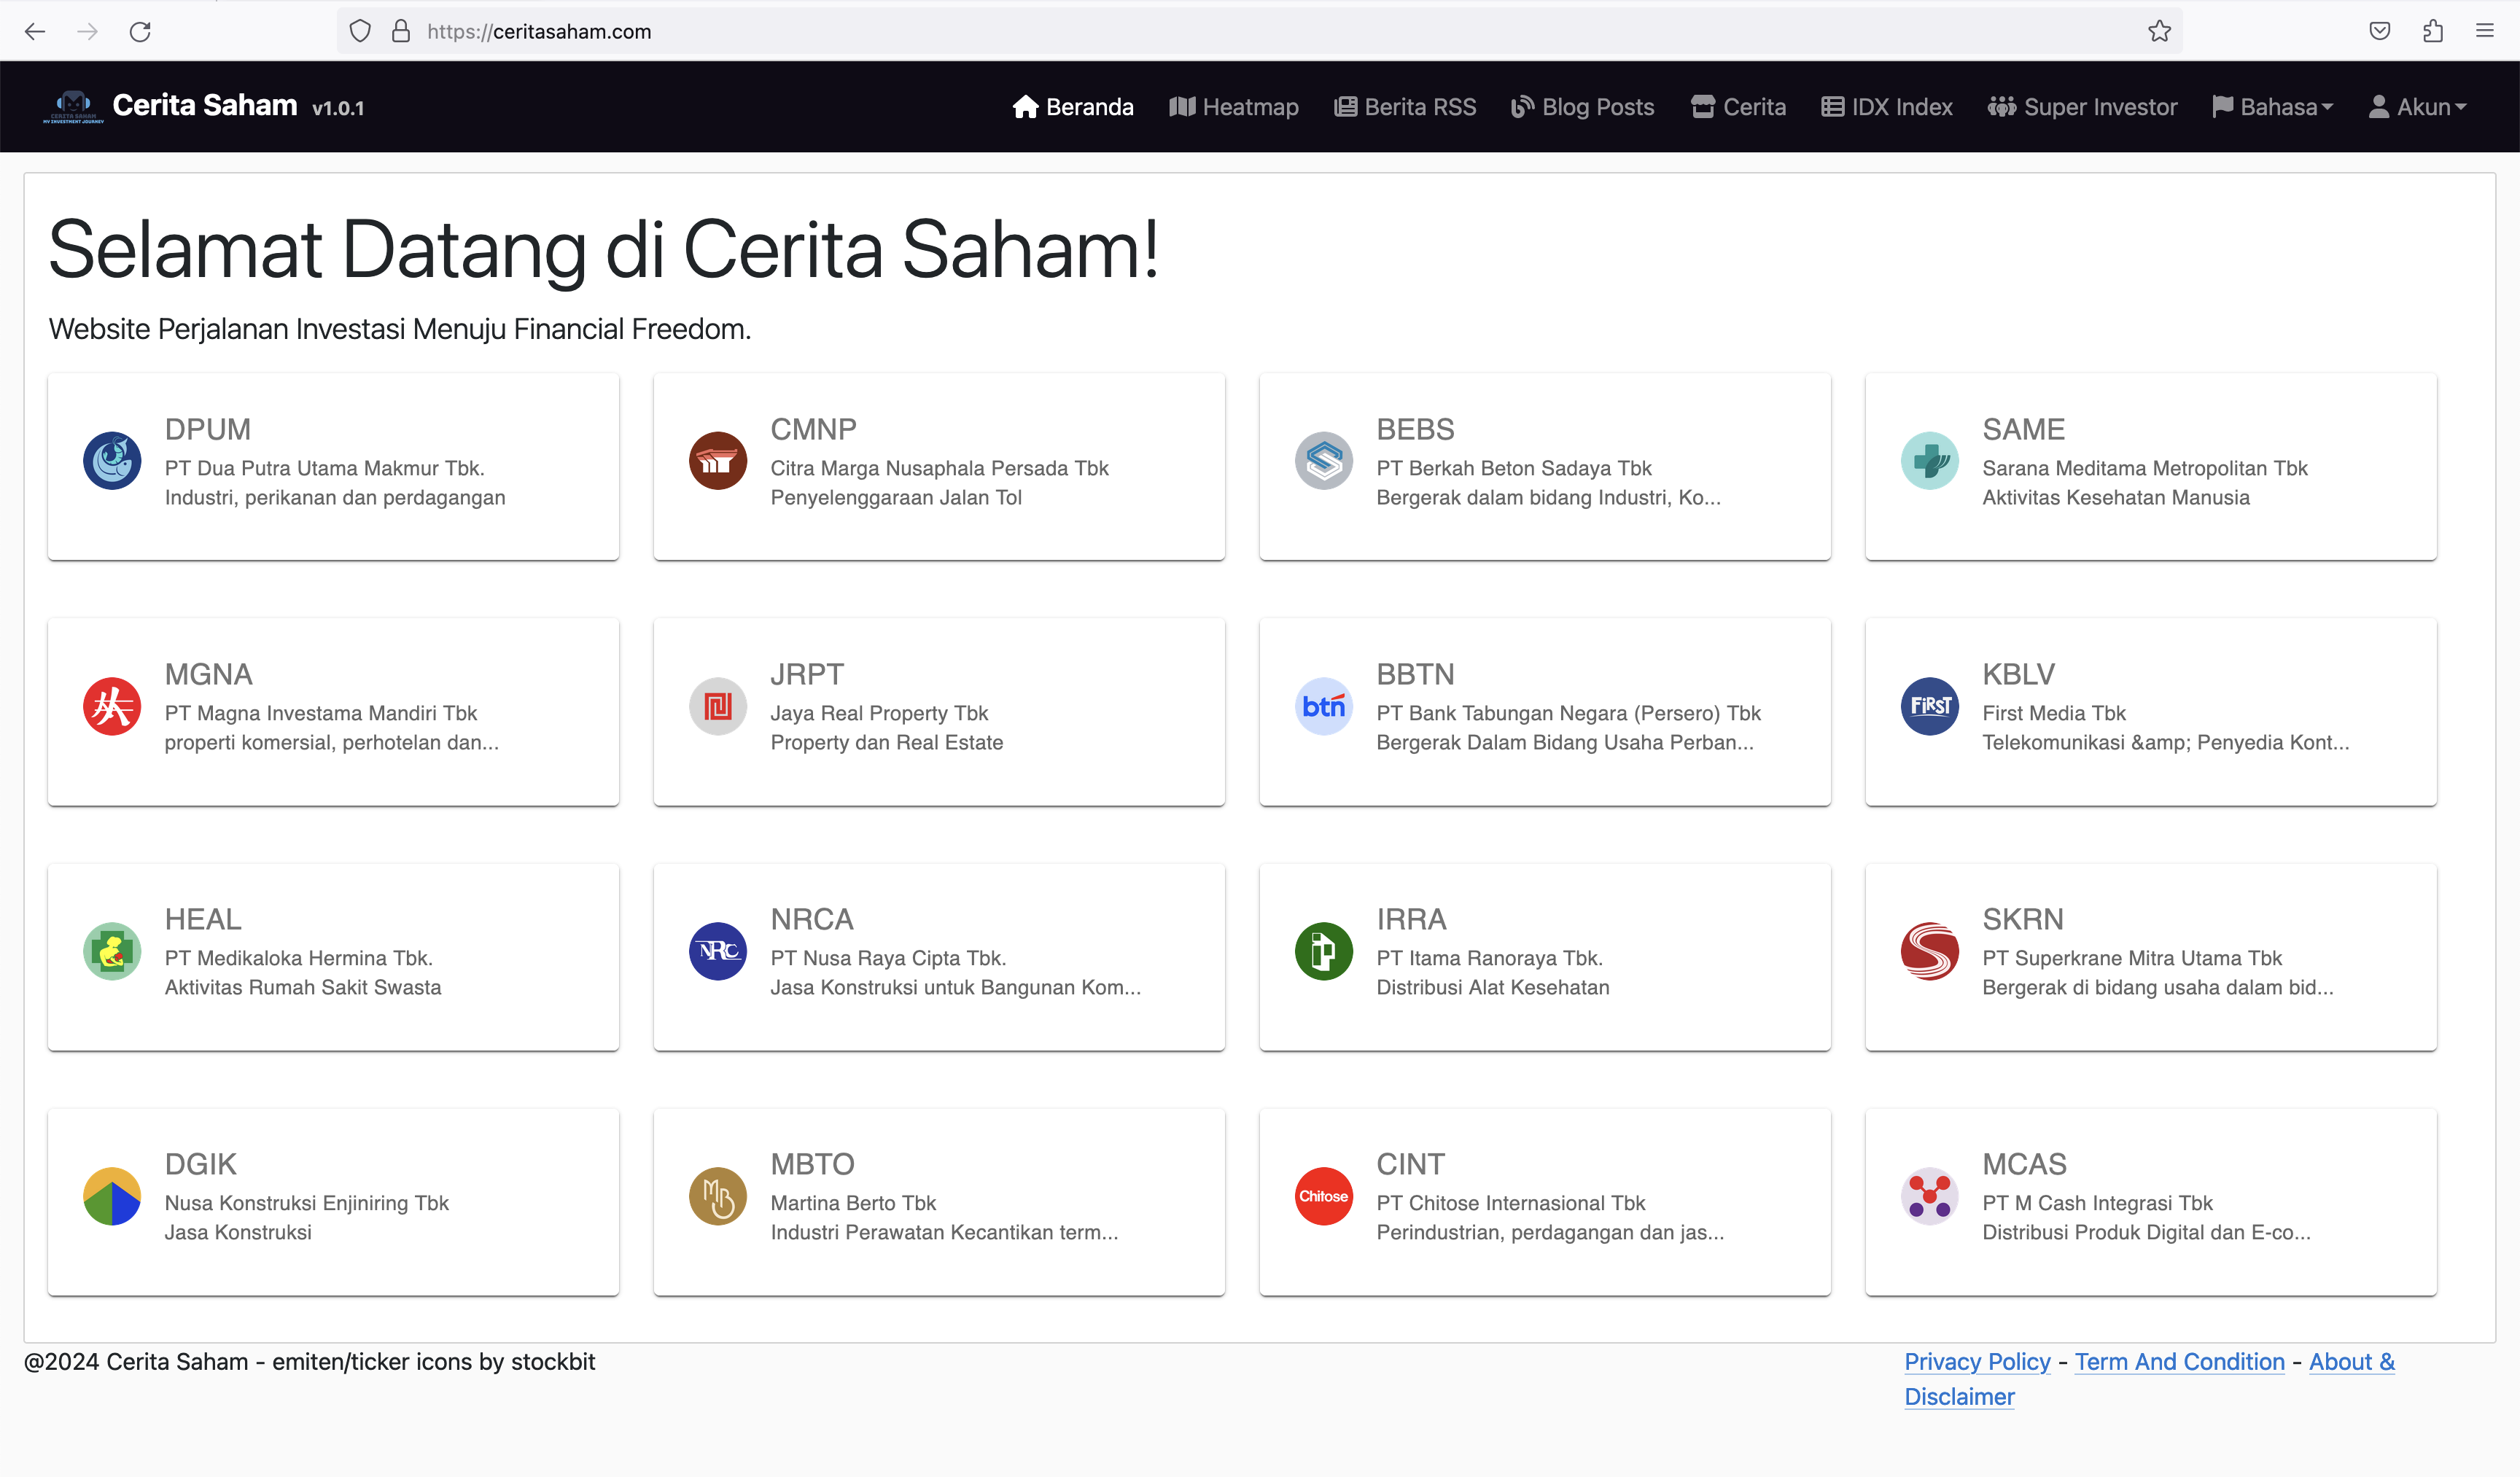Click the IRRA green logo icon
The width and height of the screenshot is (2520, 1477).
coord(1324,951)
